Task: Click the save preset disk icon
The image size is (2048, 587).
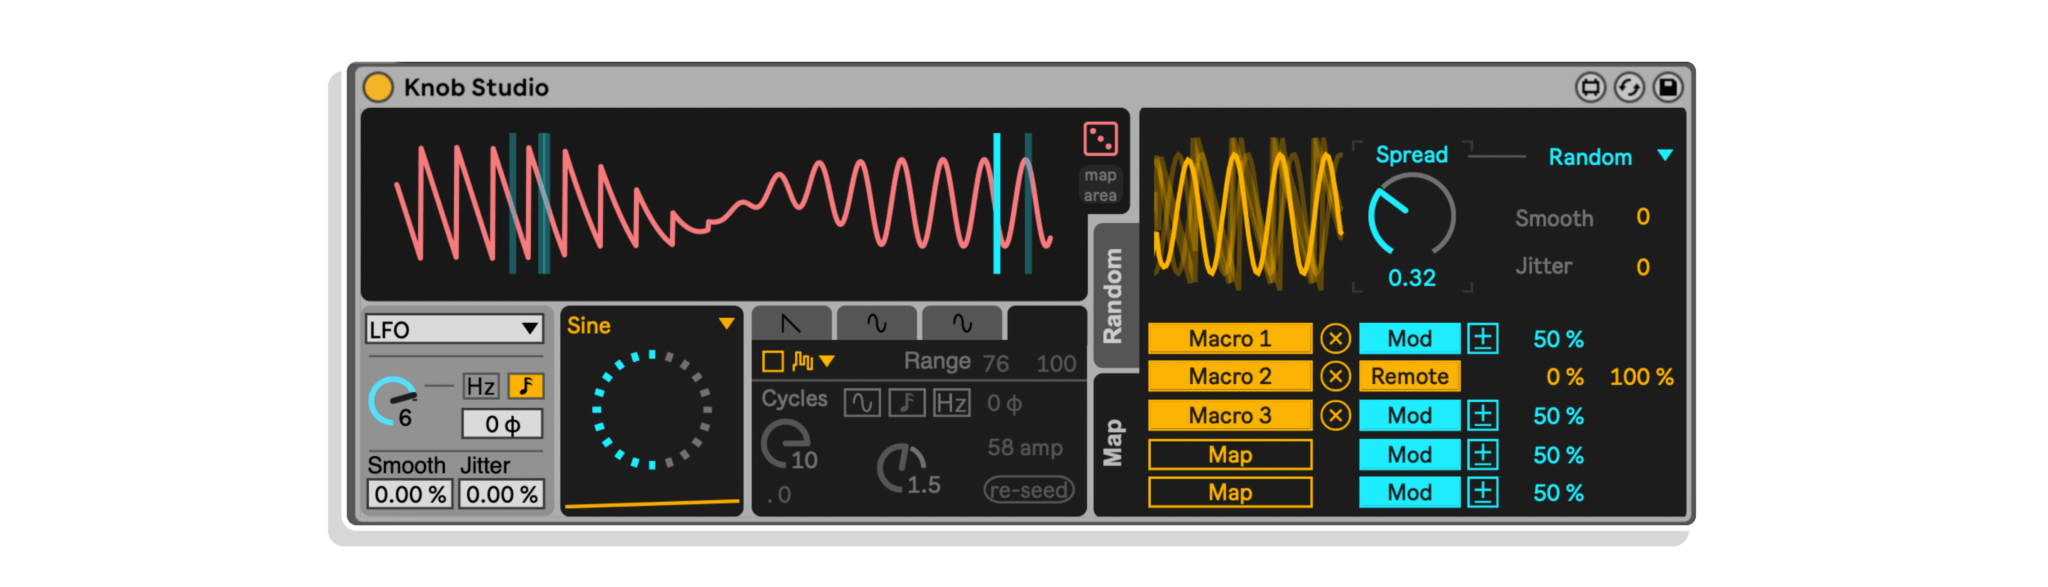Action: coord(1667,88)
